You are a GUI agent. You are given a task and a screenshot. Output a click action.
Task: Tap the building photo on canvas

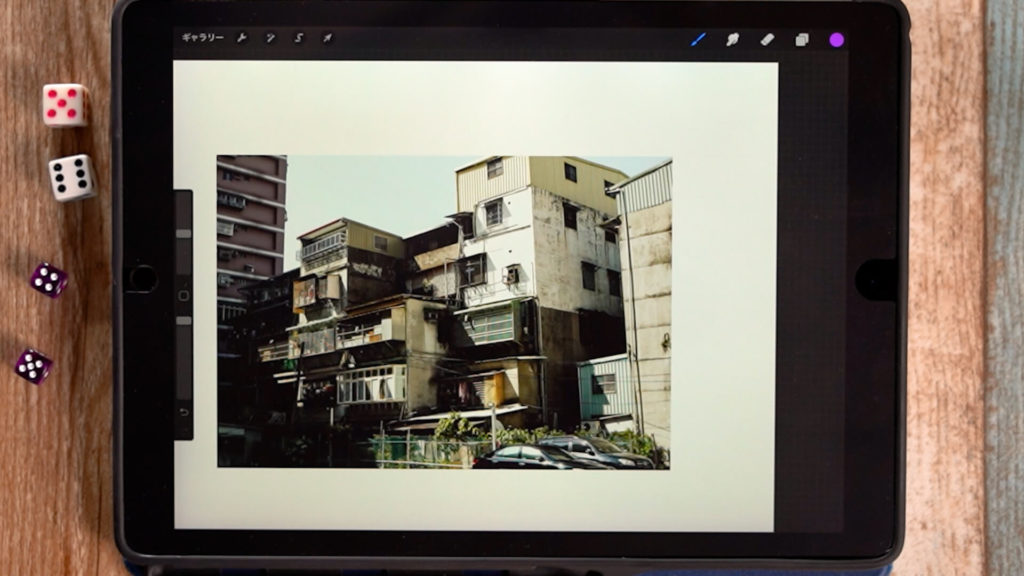(x=444, y=312)
